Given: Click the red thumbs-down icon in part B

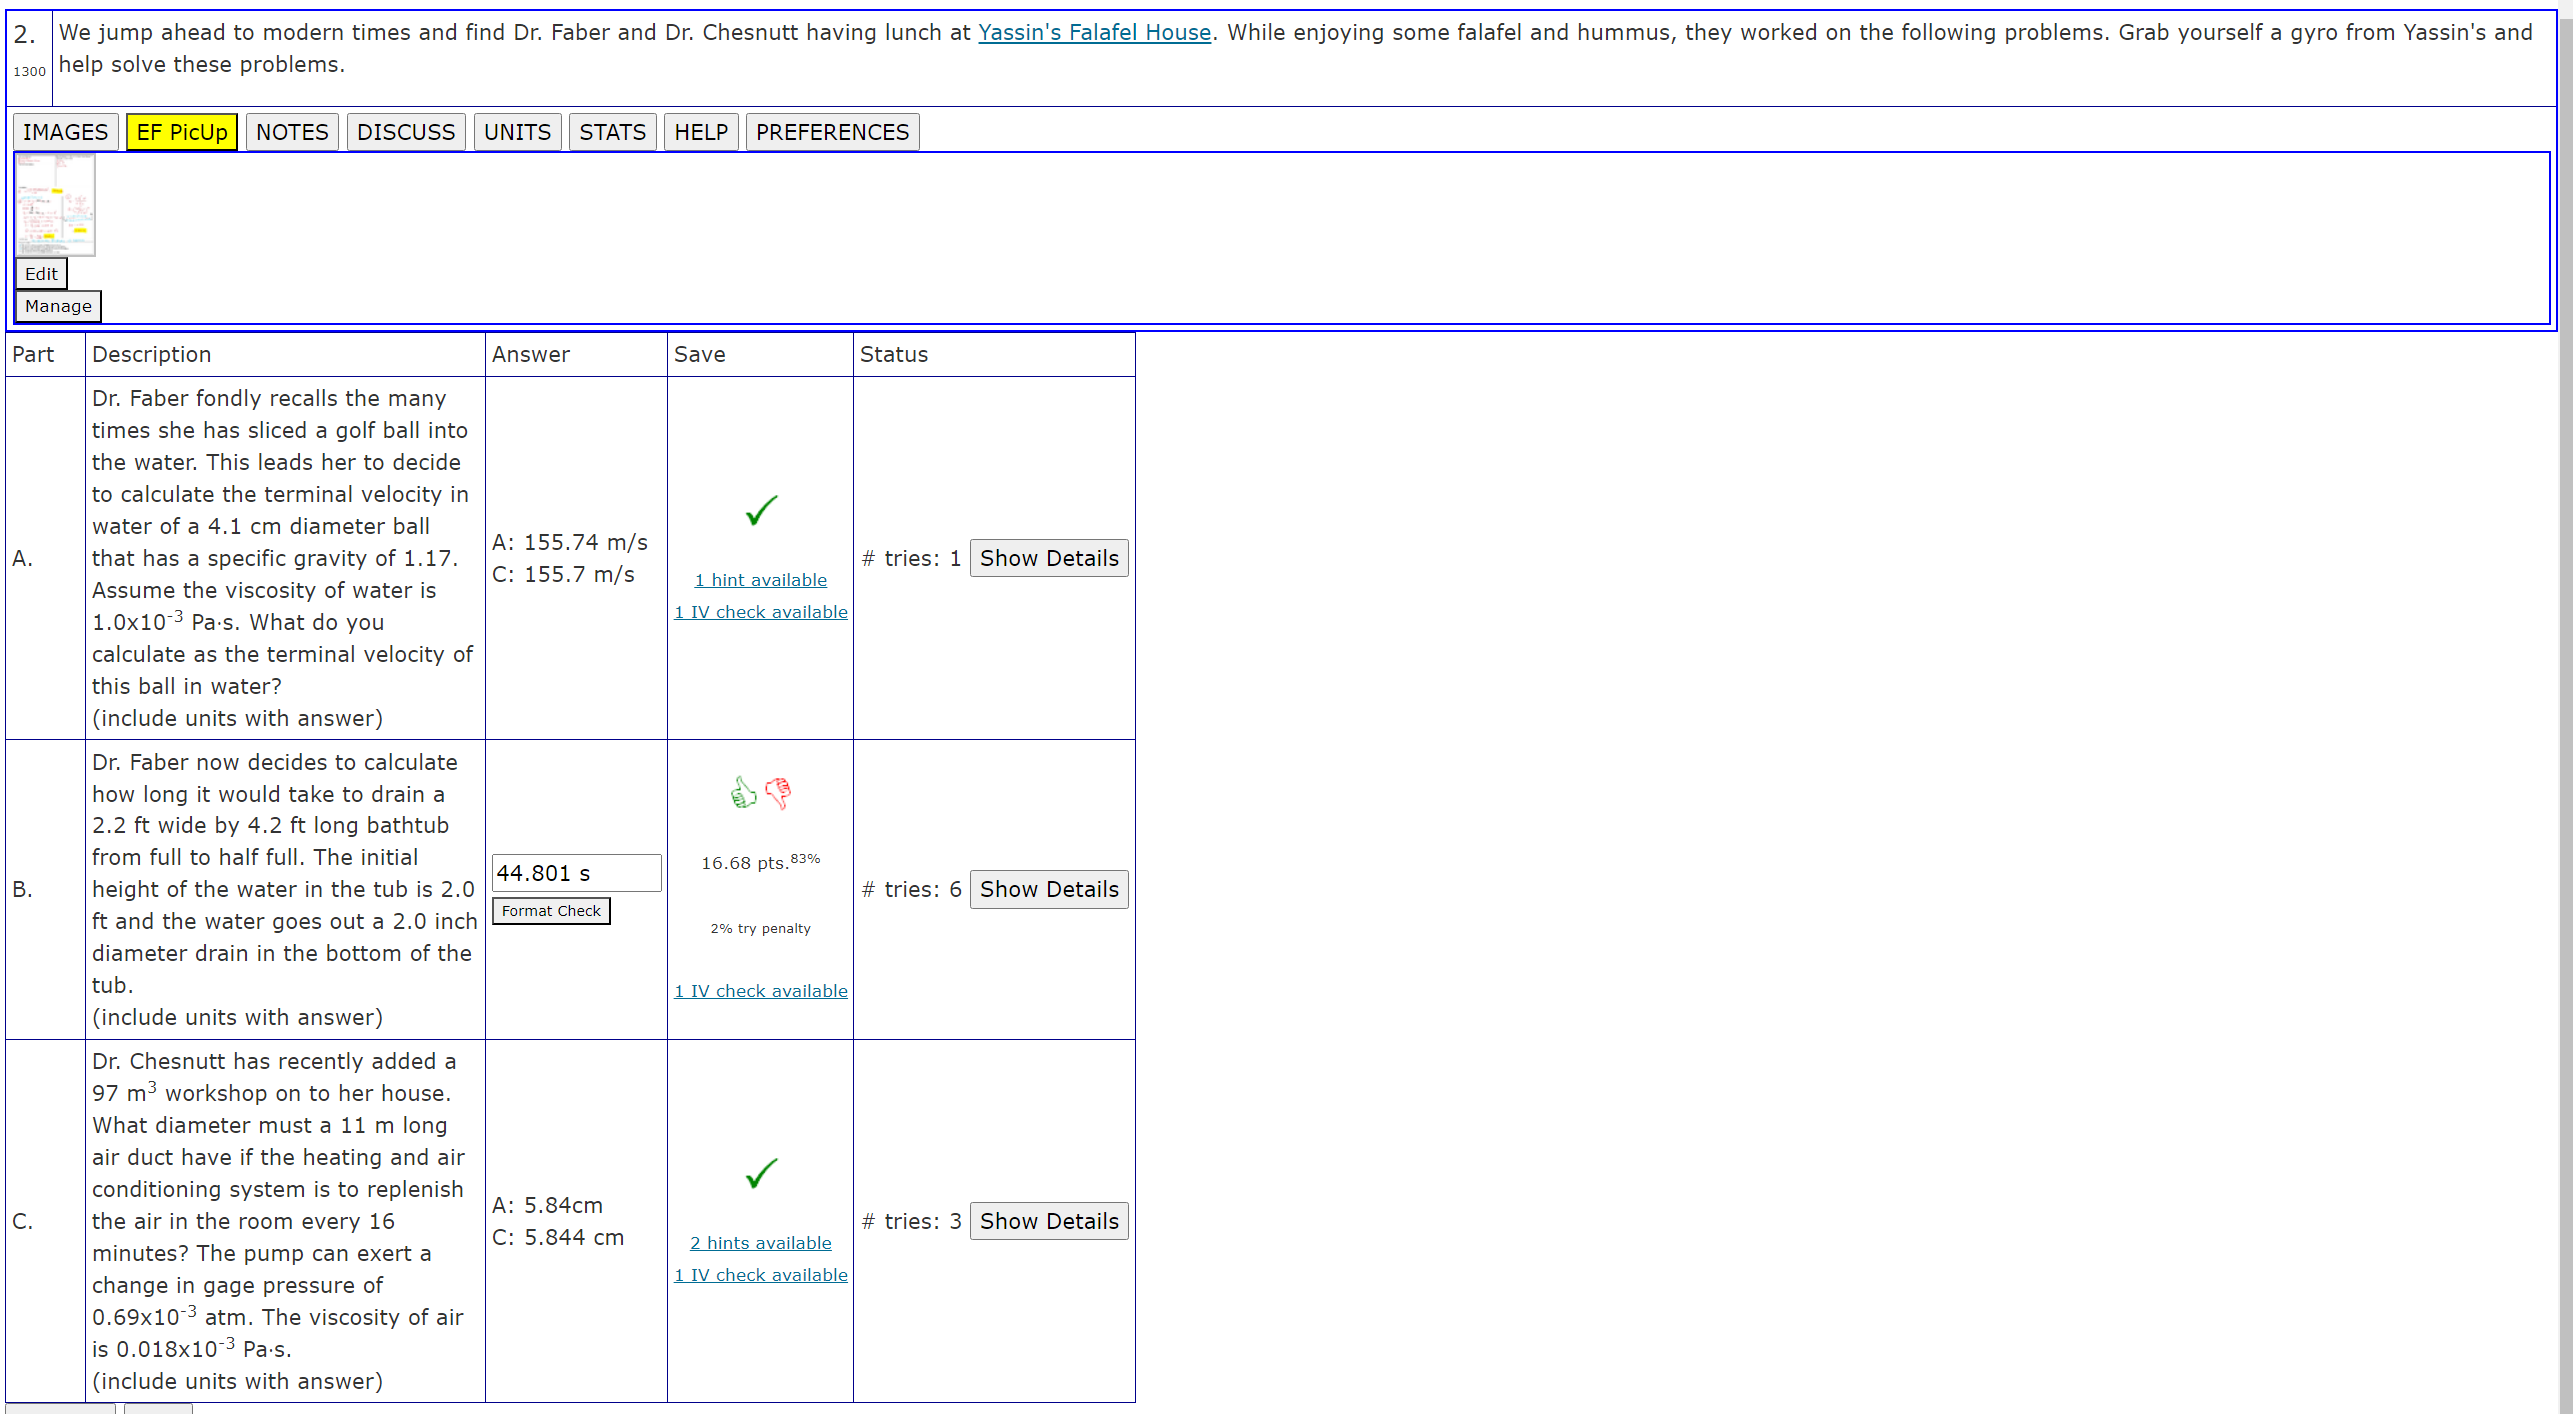Looking at the screenshot, I should click(778, 793).
